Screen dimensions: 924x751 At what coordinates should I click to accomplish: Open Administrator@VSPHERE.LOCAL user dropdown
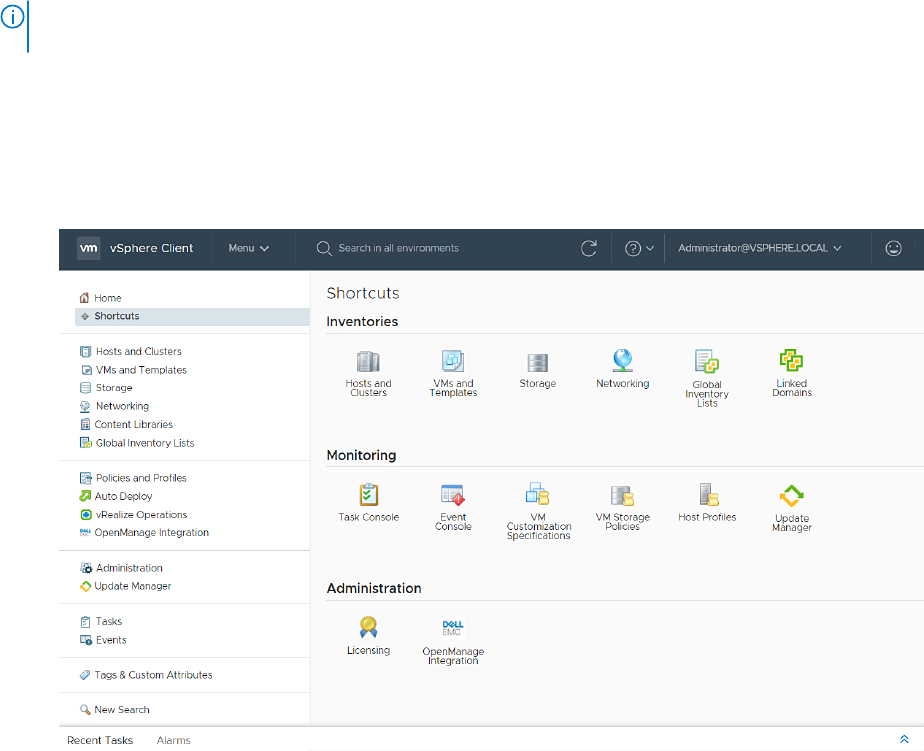[760, 248]
